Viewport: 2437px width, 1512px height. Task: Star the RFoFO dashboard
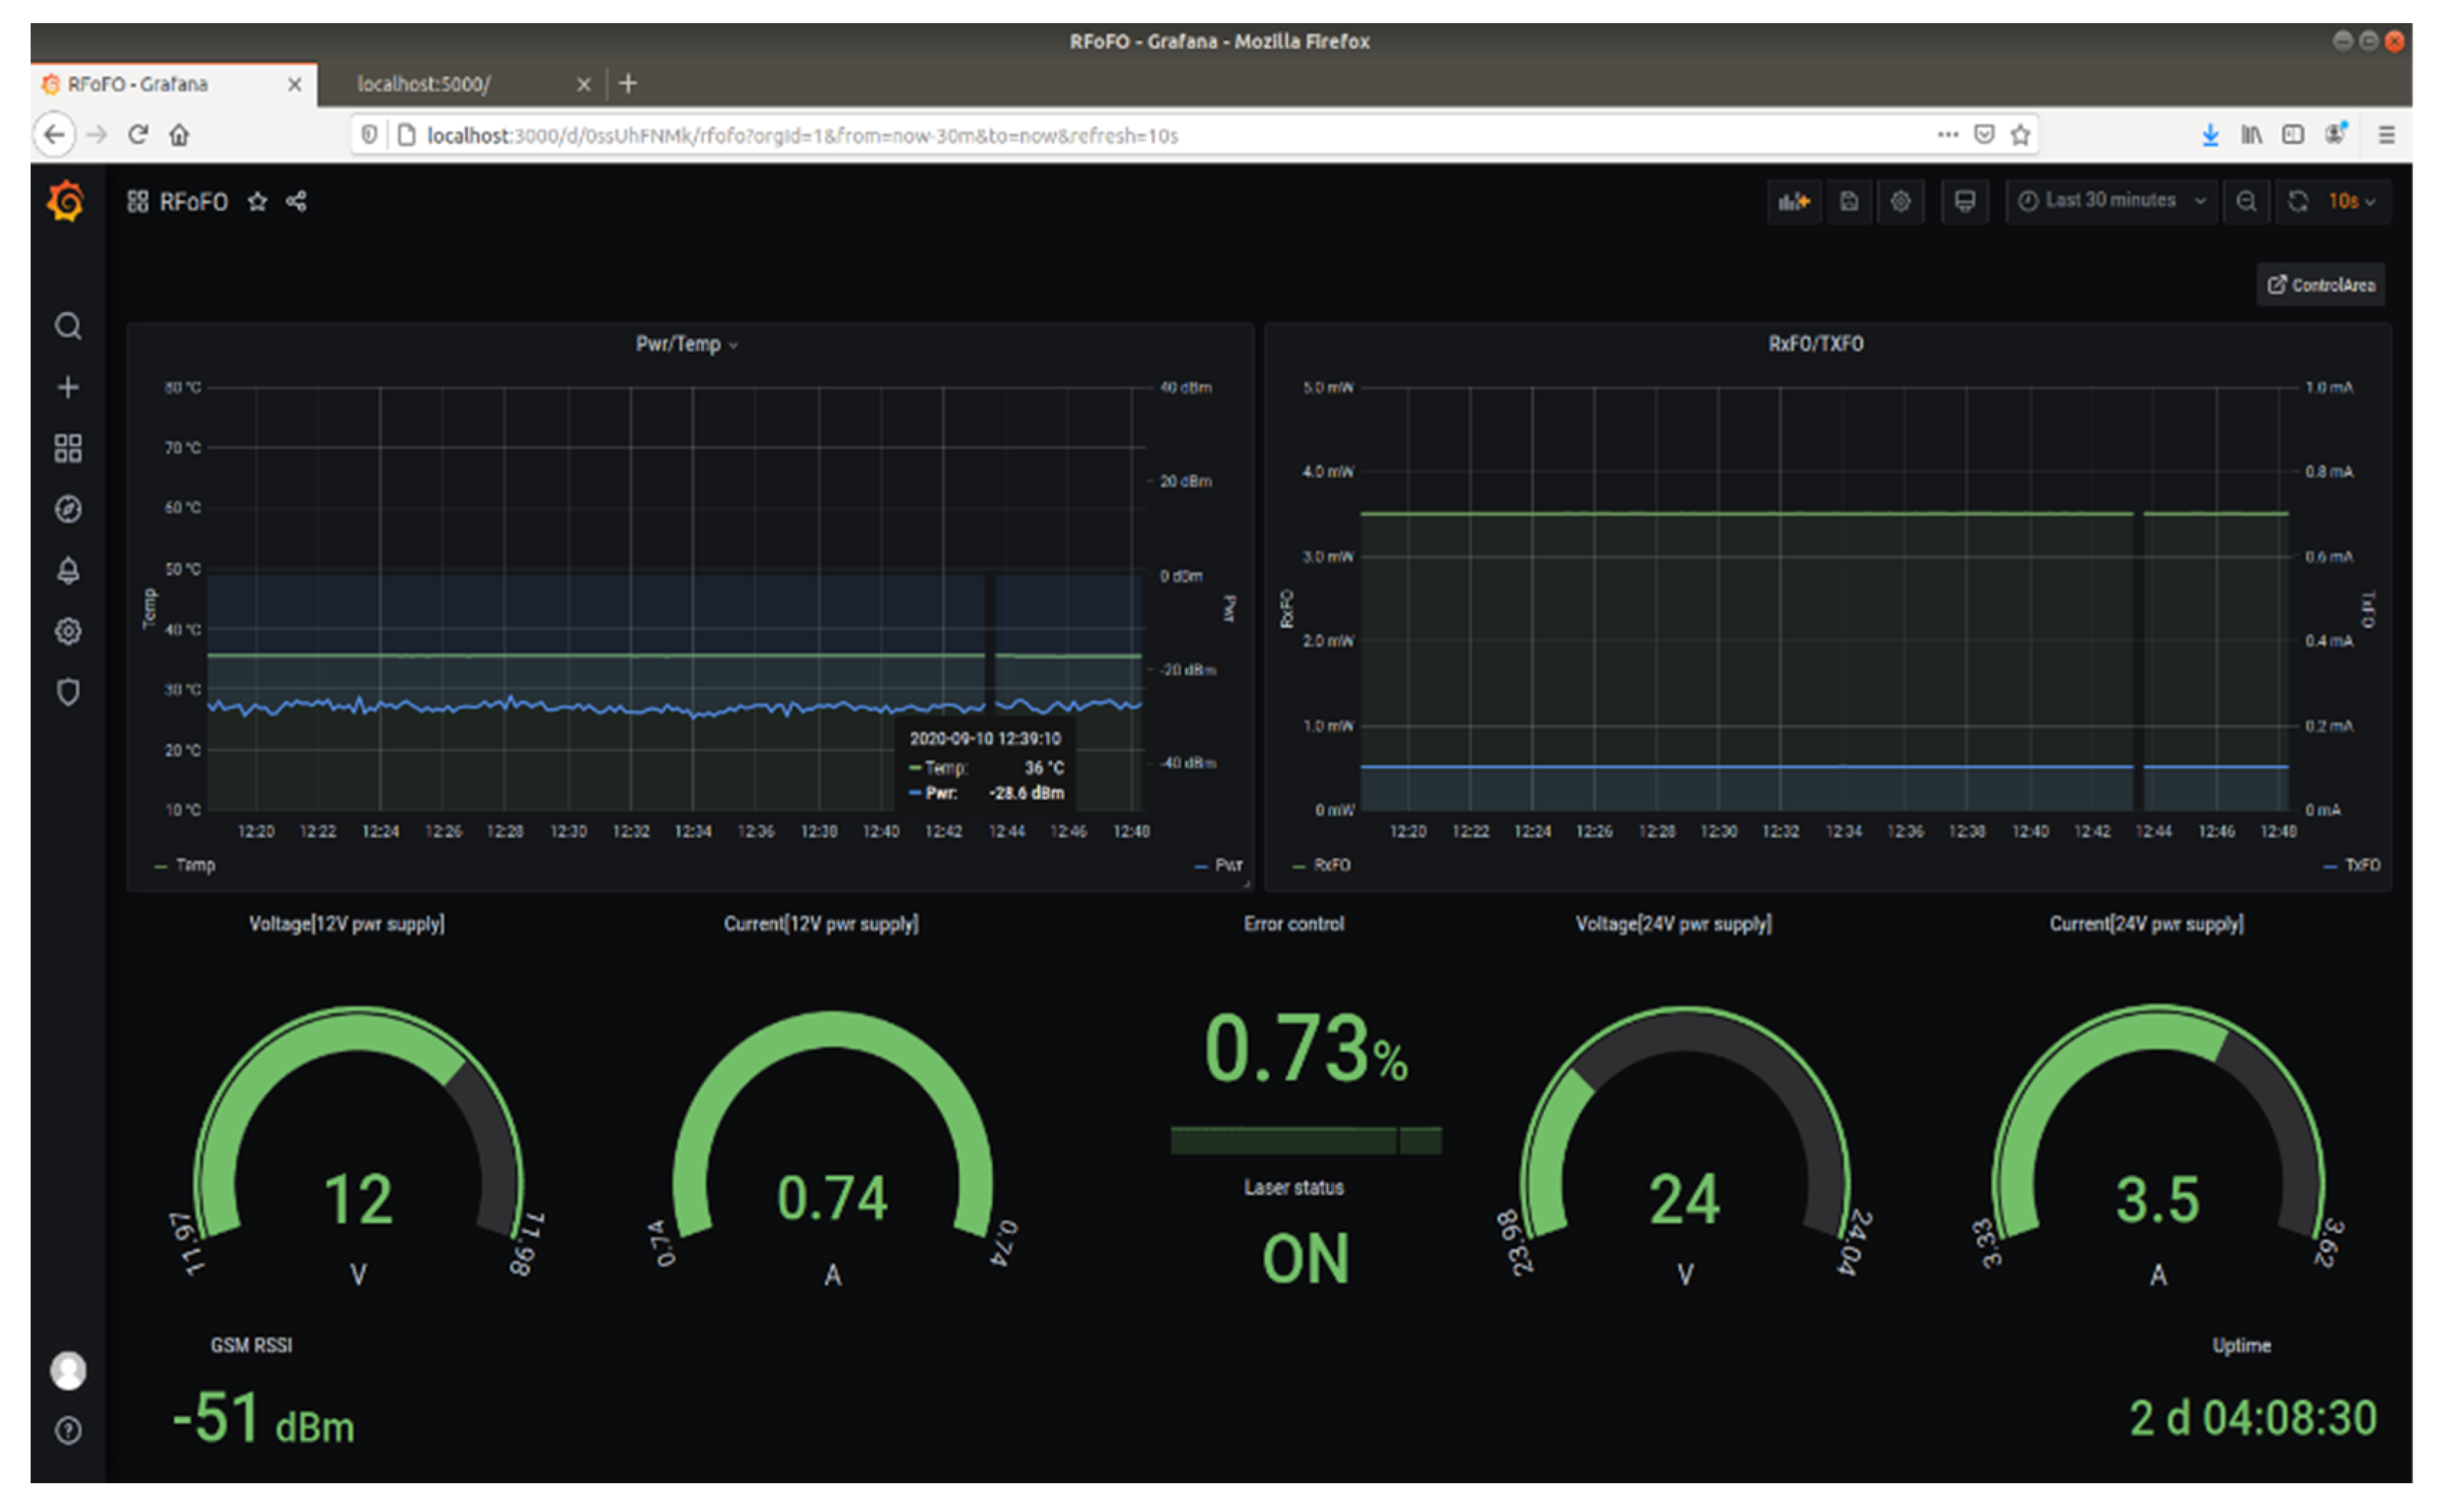pos(257,202)
